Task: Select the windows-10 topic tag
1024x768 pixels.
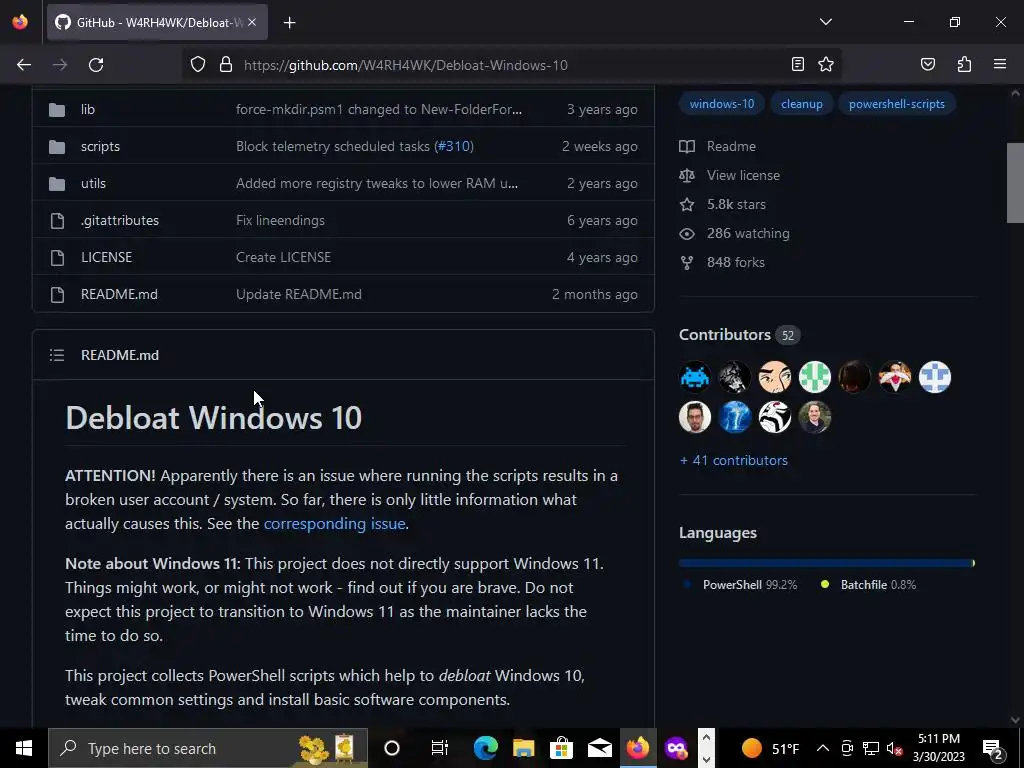Action: click(722, 104)
